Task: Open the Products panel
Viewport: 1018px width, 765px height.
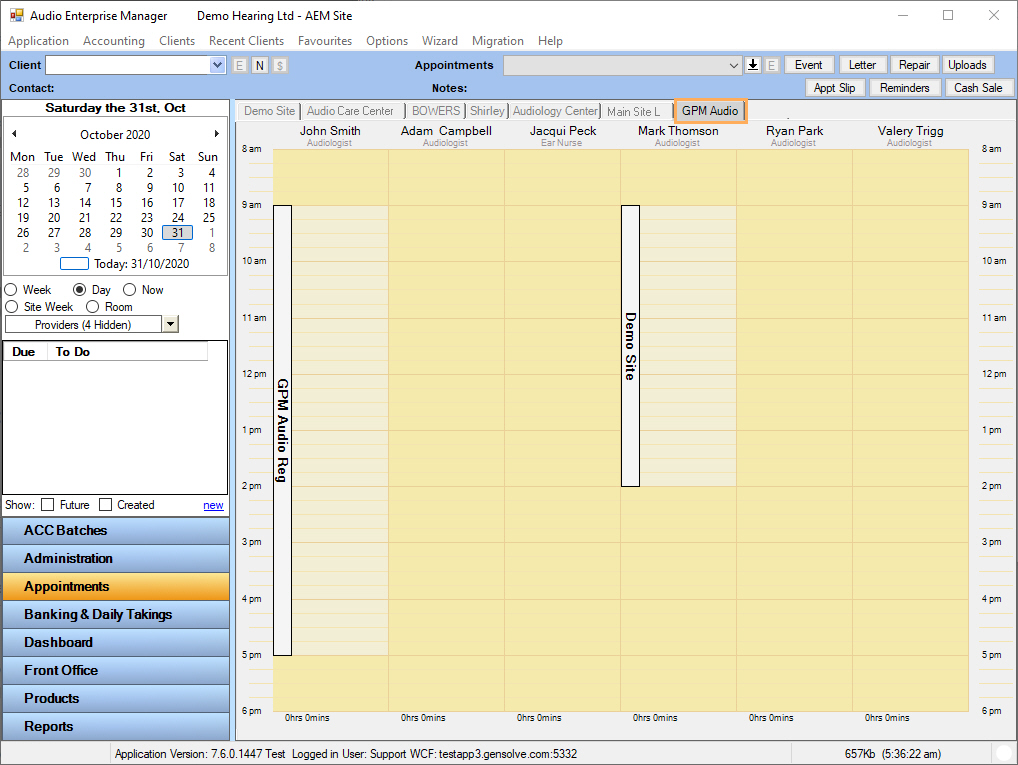Action: pos(116,698)
